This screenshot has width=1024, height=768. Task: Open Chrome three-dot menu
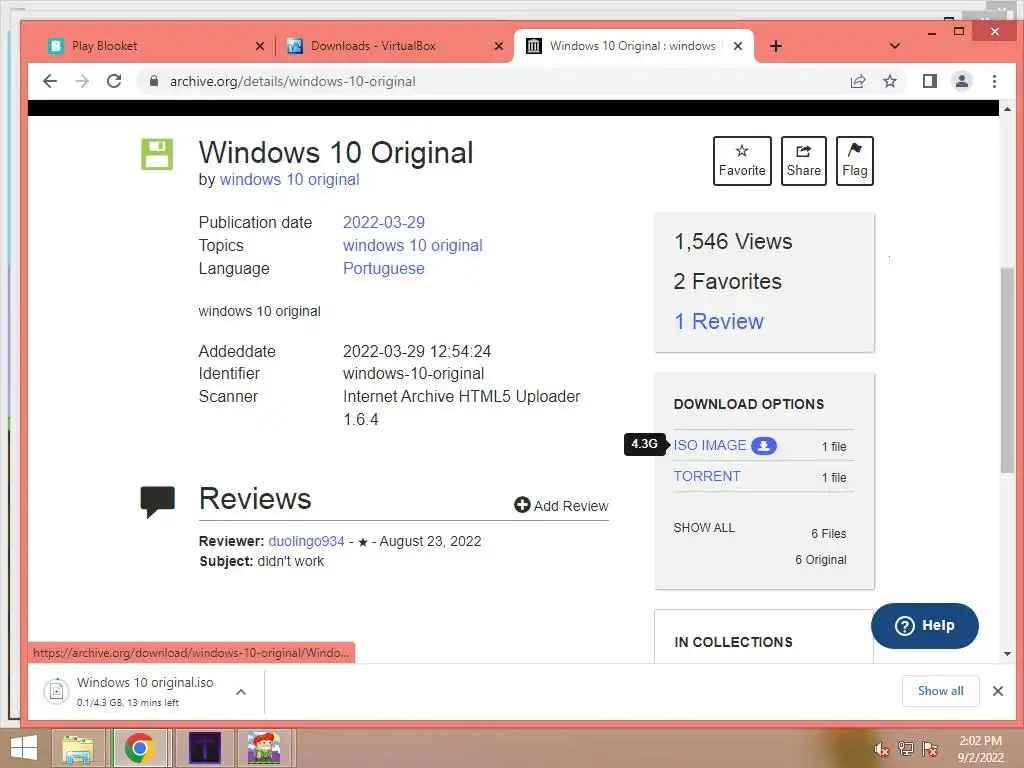click(x=994, y=81)
